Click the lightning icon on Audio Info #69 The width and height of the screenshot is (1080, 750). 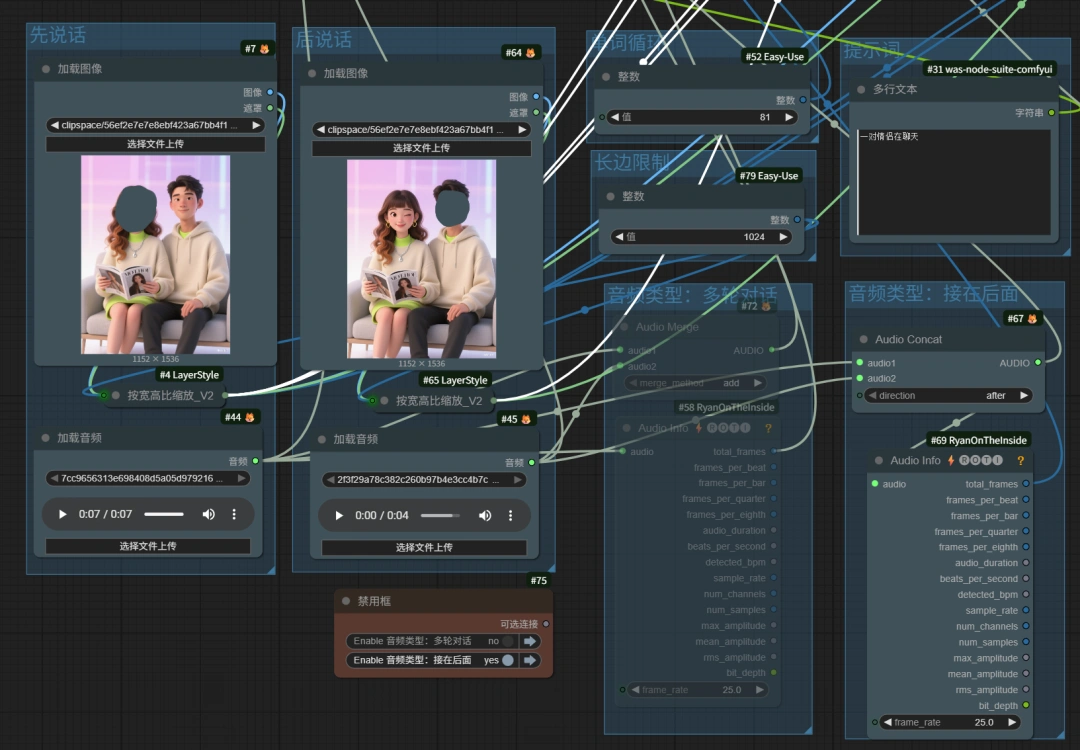tap(951, 460)
